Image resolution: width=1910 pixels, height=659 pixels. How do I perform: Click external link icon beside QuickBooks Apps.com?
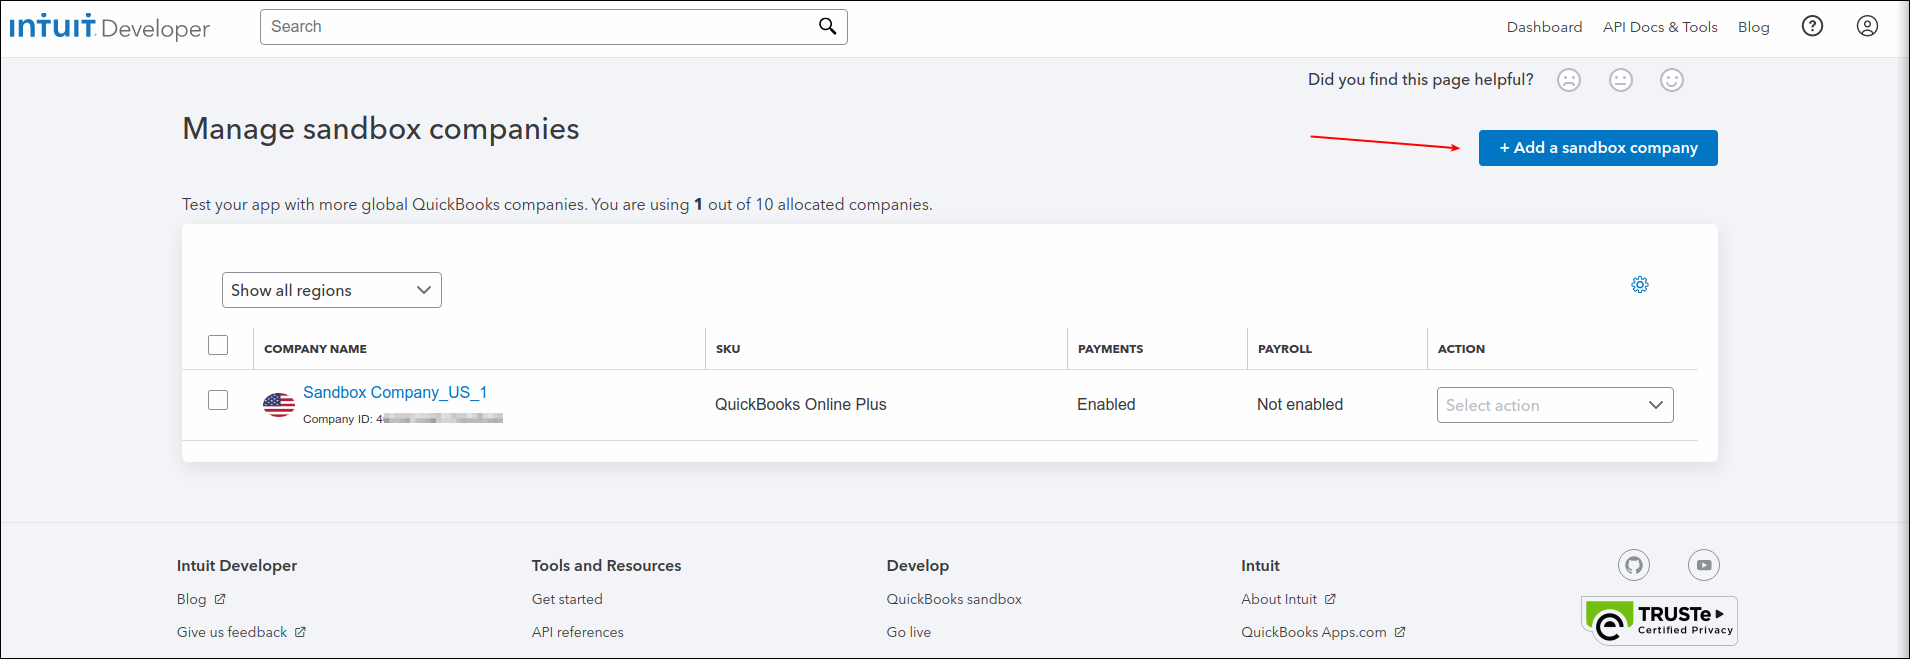pos(1400,632)
